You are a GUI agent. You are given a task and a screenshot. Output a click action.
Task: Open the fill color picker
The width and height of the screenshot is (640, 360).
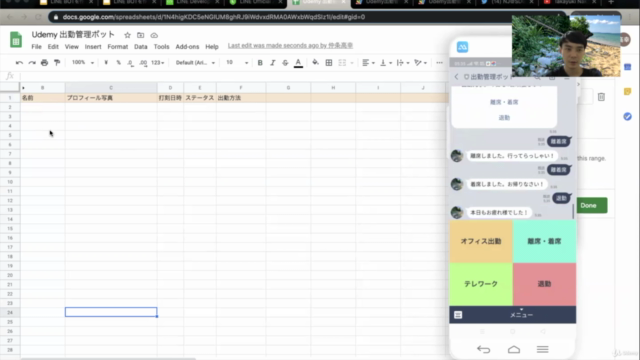315,63
